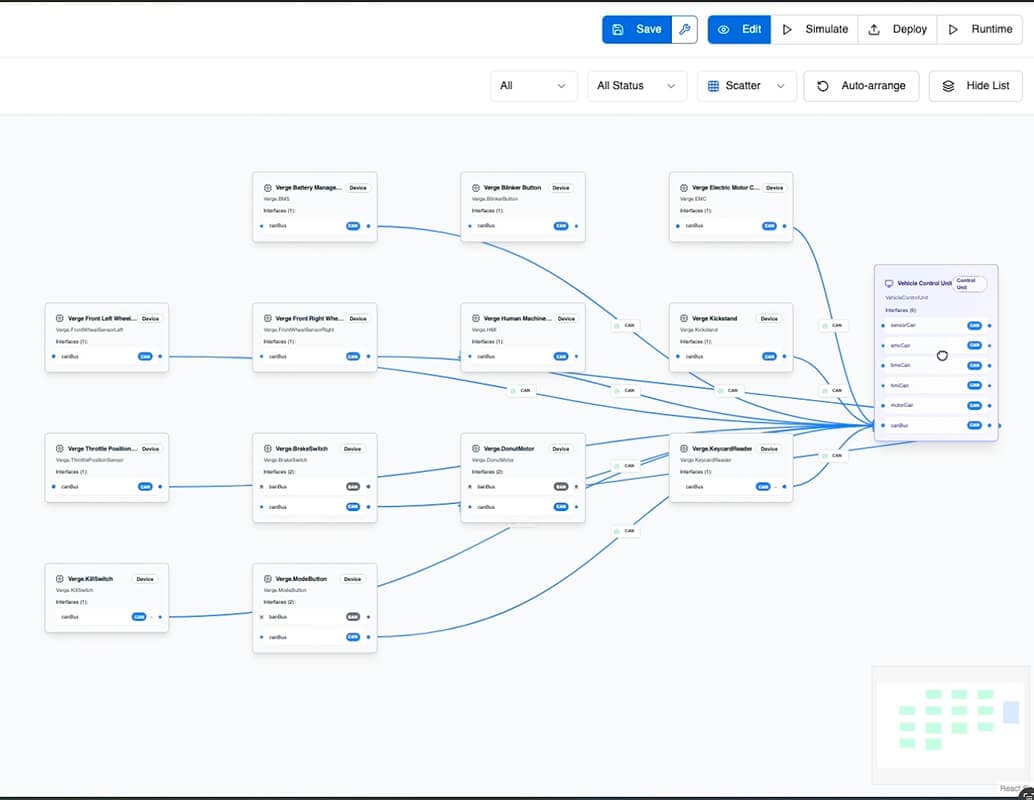1034x800 pixels.
Task: Open the All filter dropdown
Action: [533, 86]
